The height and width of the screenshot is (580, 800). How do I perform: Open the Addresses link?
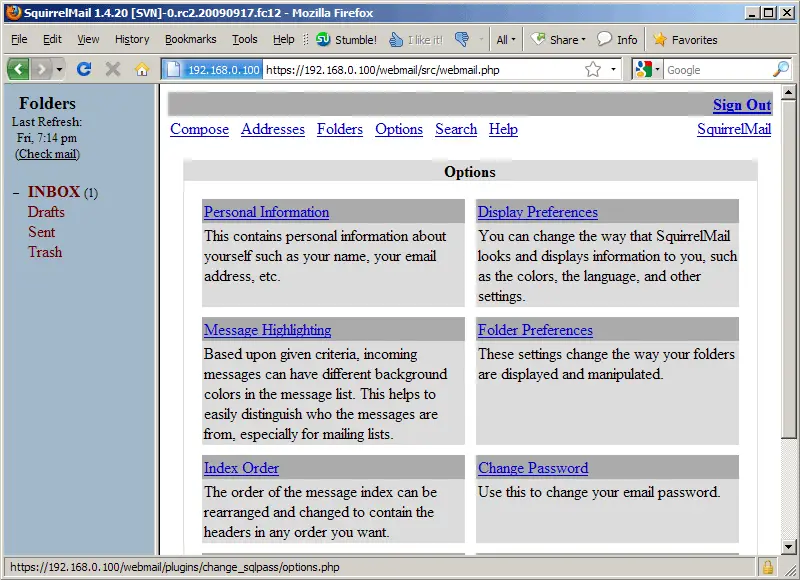pos(273,129)
